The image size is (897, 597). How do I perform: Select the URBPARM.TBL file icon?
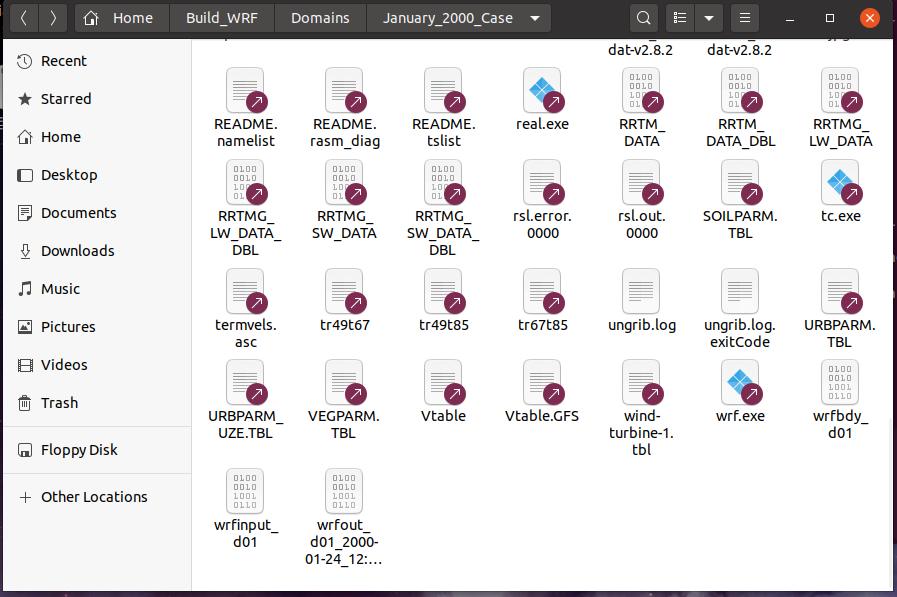point(840,291)
